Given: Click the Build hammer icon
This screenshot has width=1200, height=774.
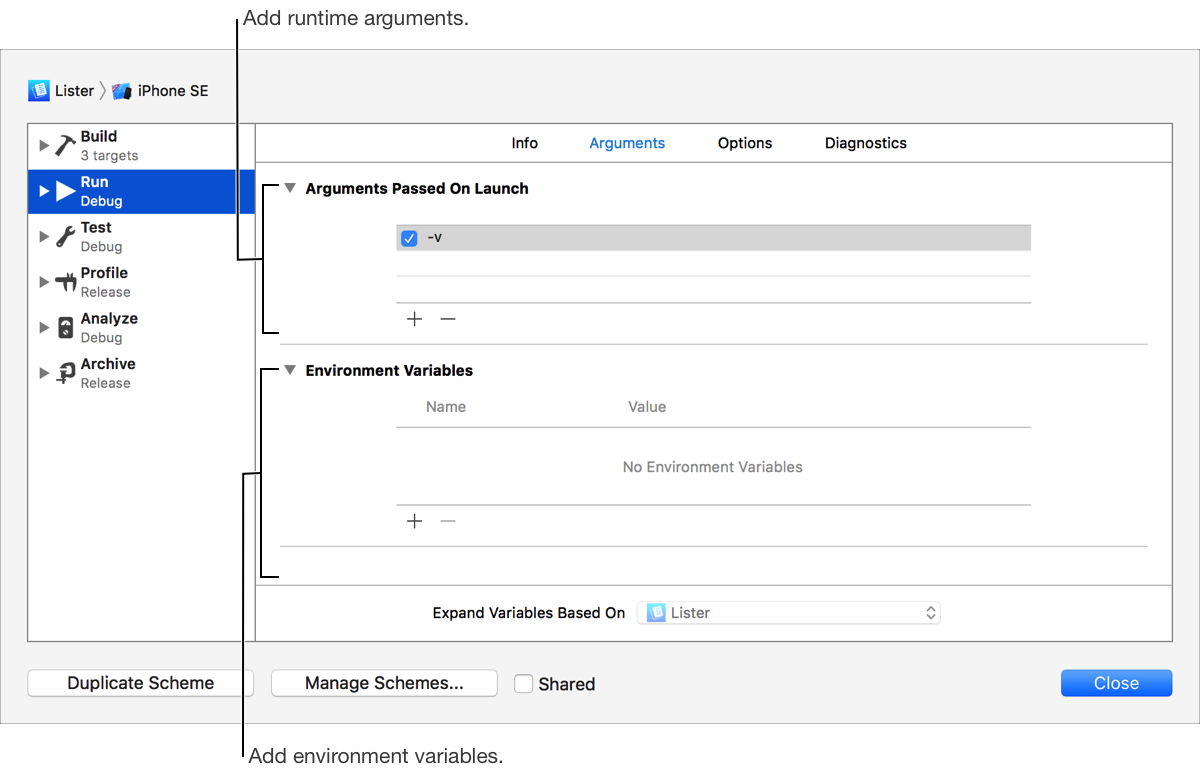Looking at the screenshot, I should 66,145.
